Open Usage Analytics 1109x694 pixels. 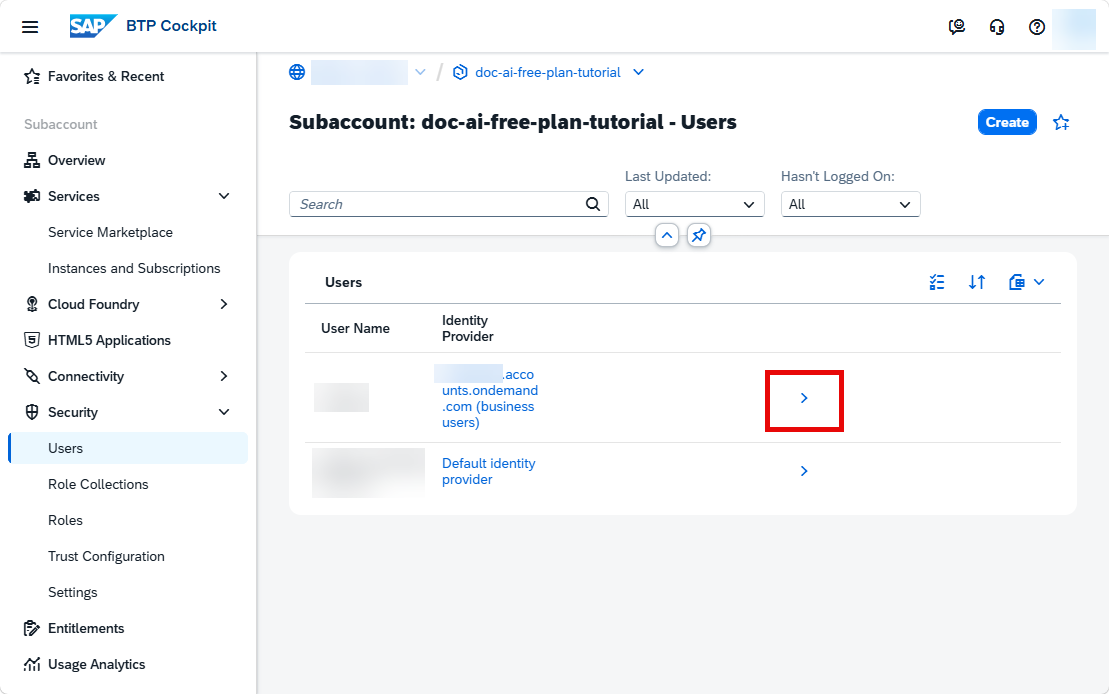click(97, 664)
